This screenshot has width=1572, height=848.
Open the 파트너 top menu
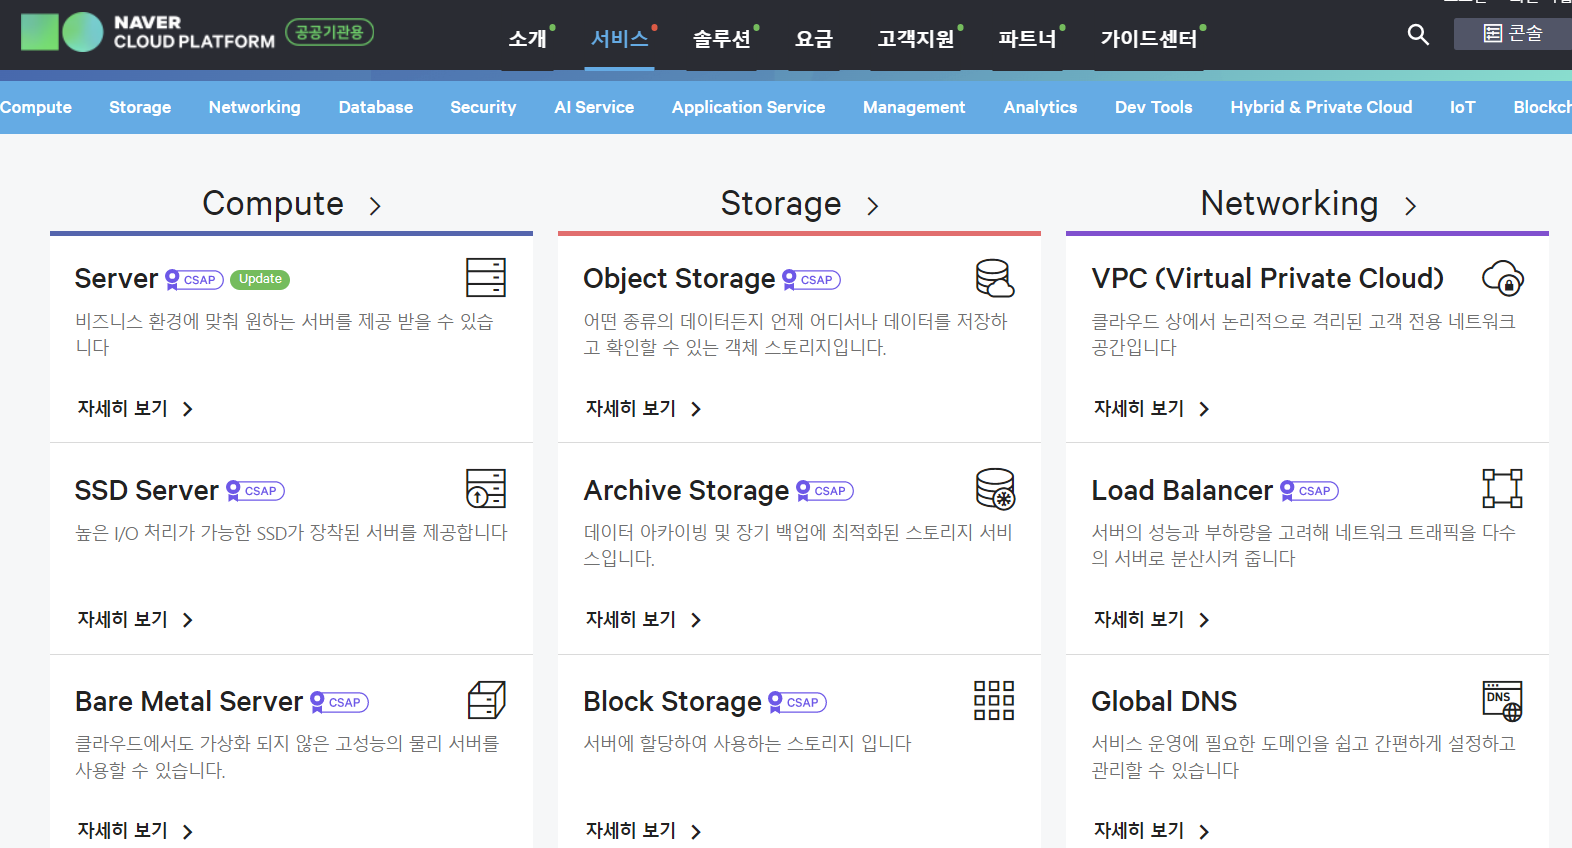tap(1028, 39)
